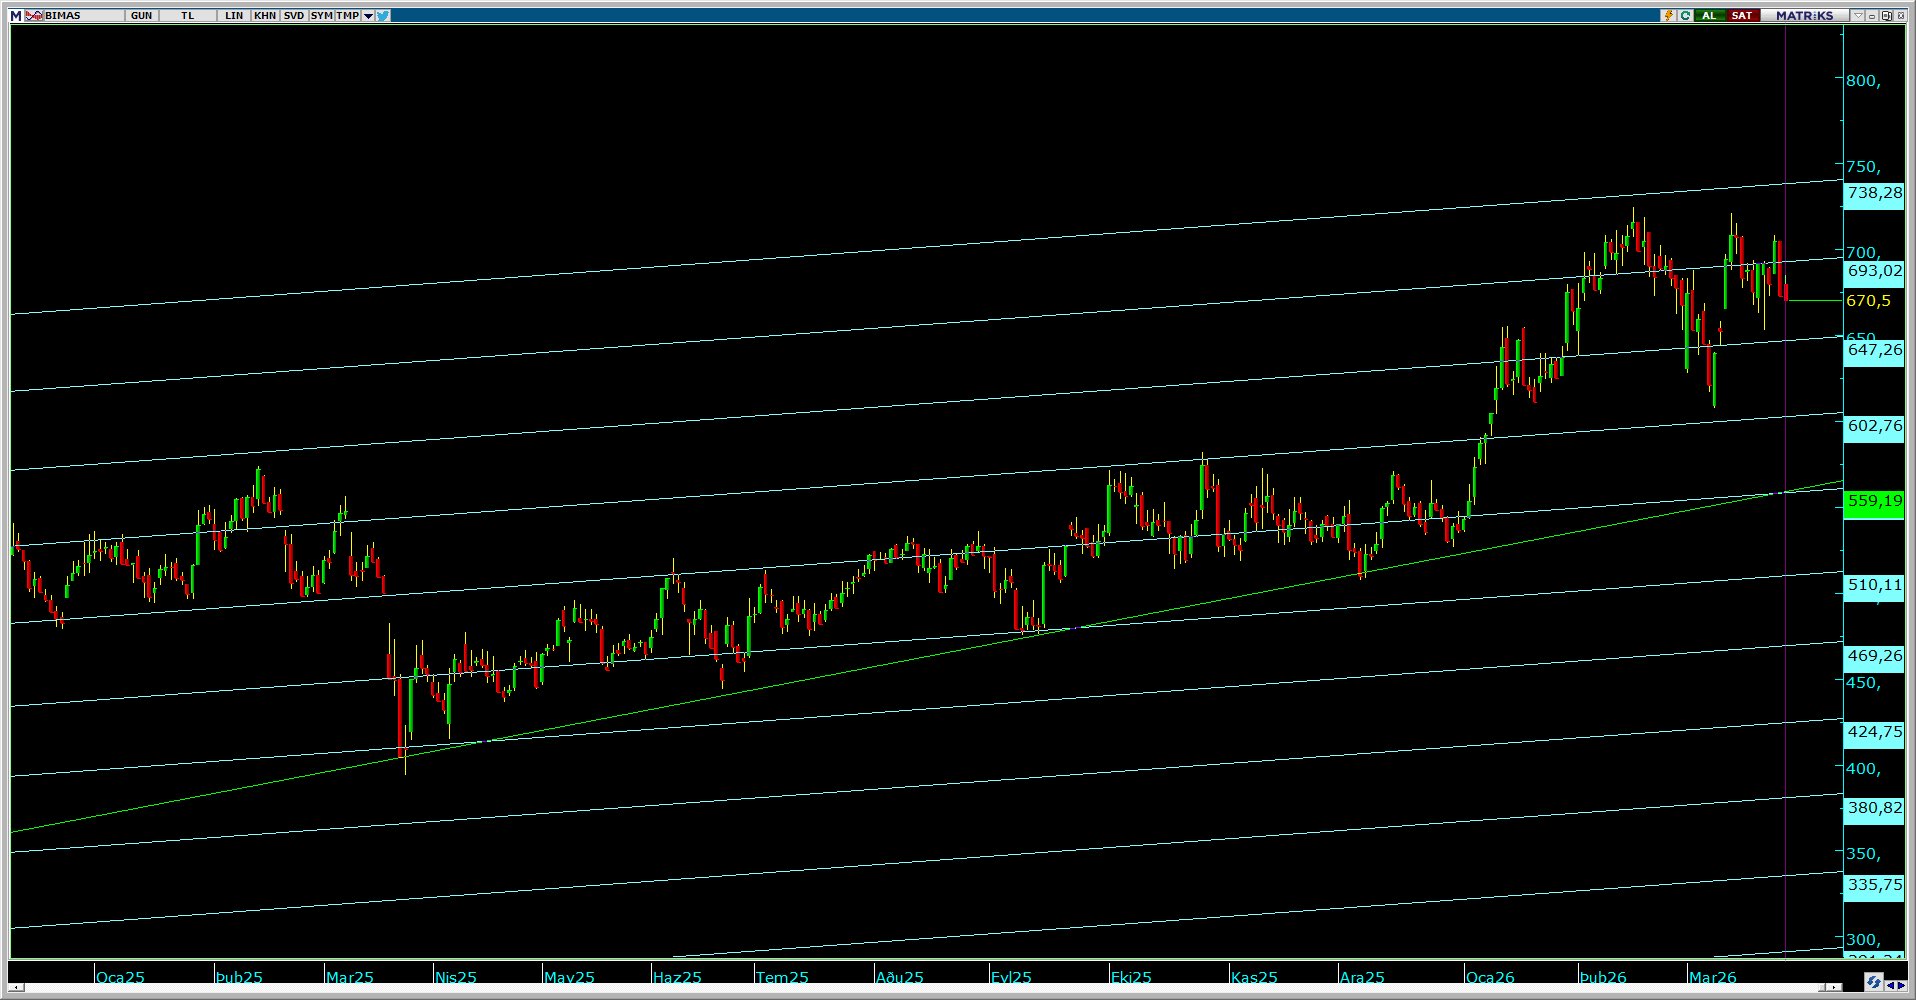Screen dimensions: 1916x1000
Task: Click the Twitter bird icon
Action: tap(383, 16)
